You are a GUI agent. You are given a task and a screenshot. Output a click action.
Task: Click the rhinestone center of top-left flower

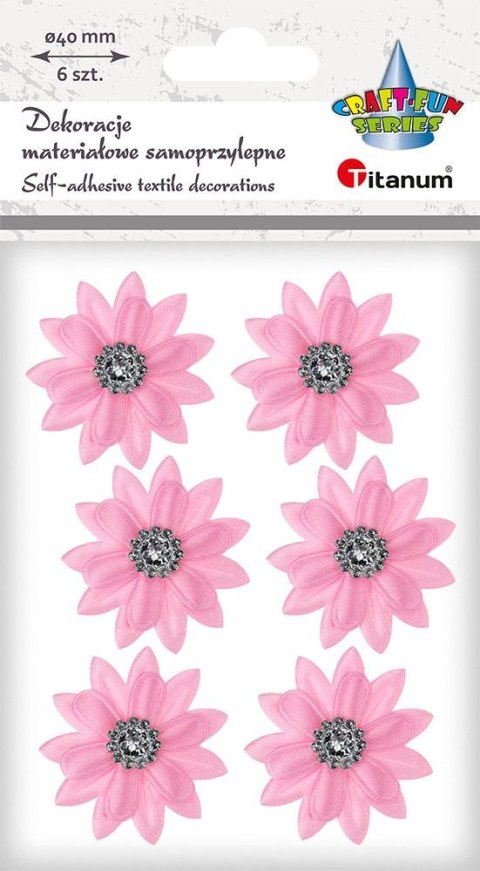(120, 368)
